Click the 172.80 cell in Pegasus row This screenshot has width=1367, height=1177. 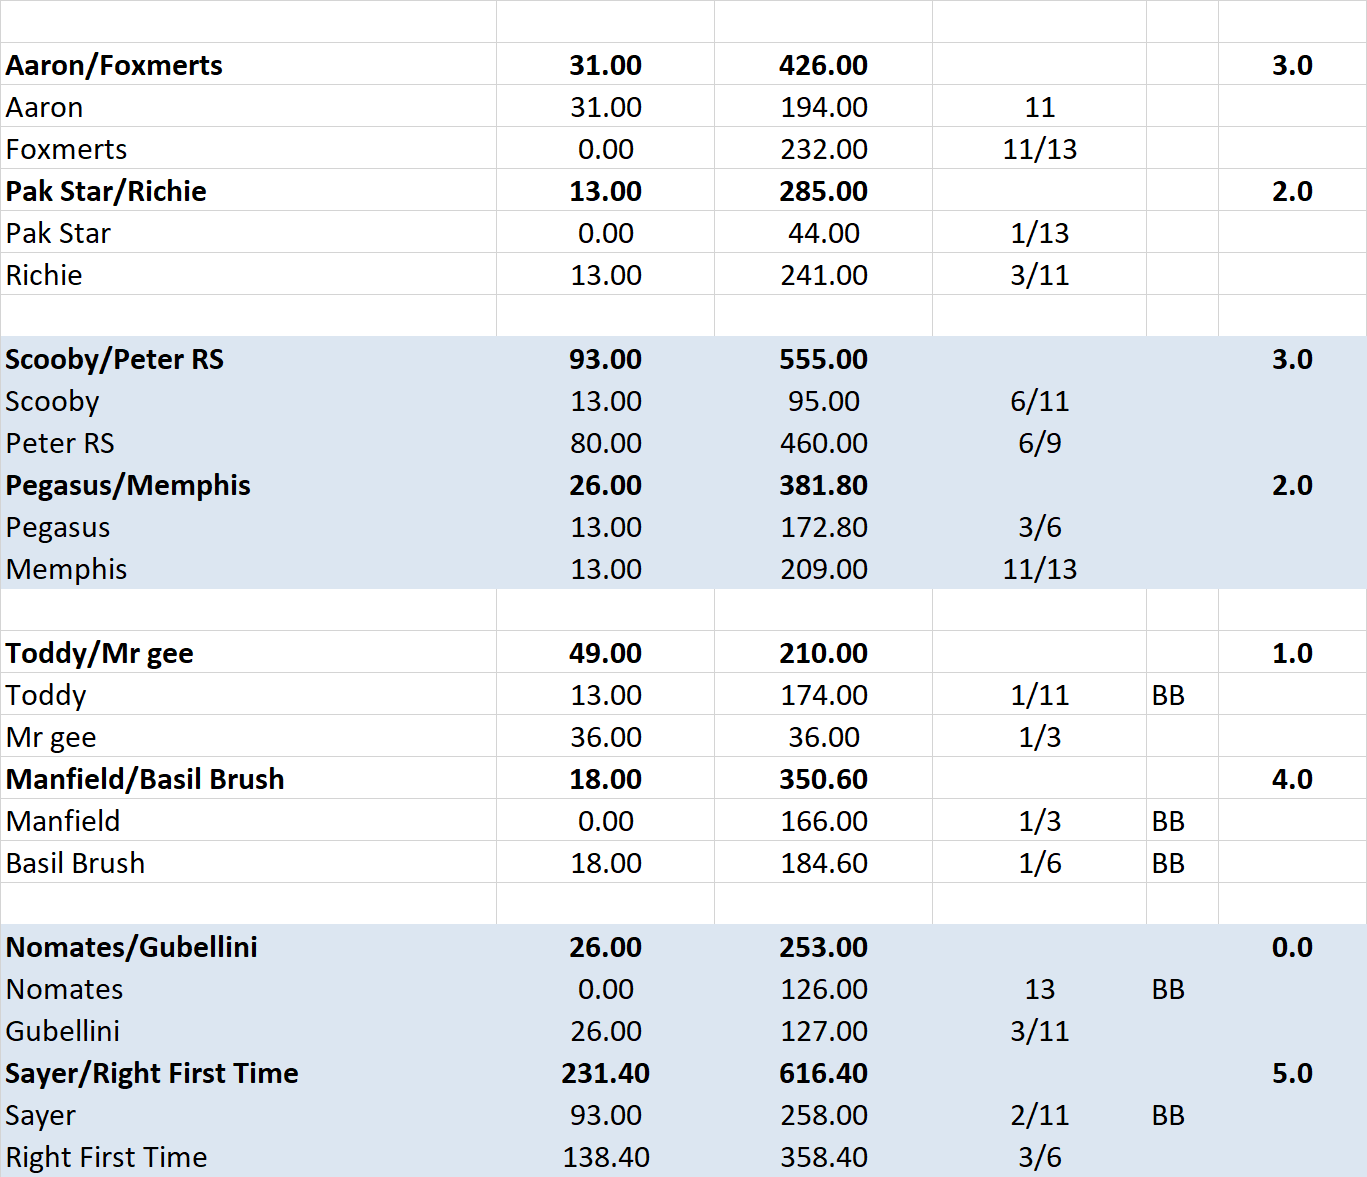[x=823, y=527]
